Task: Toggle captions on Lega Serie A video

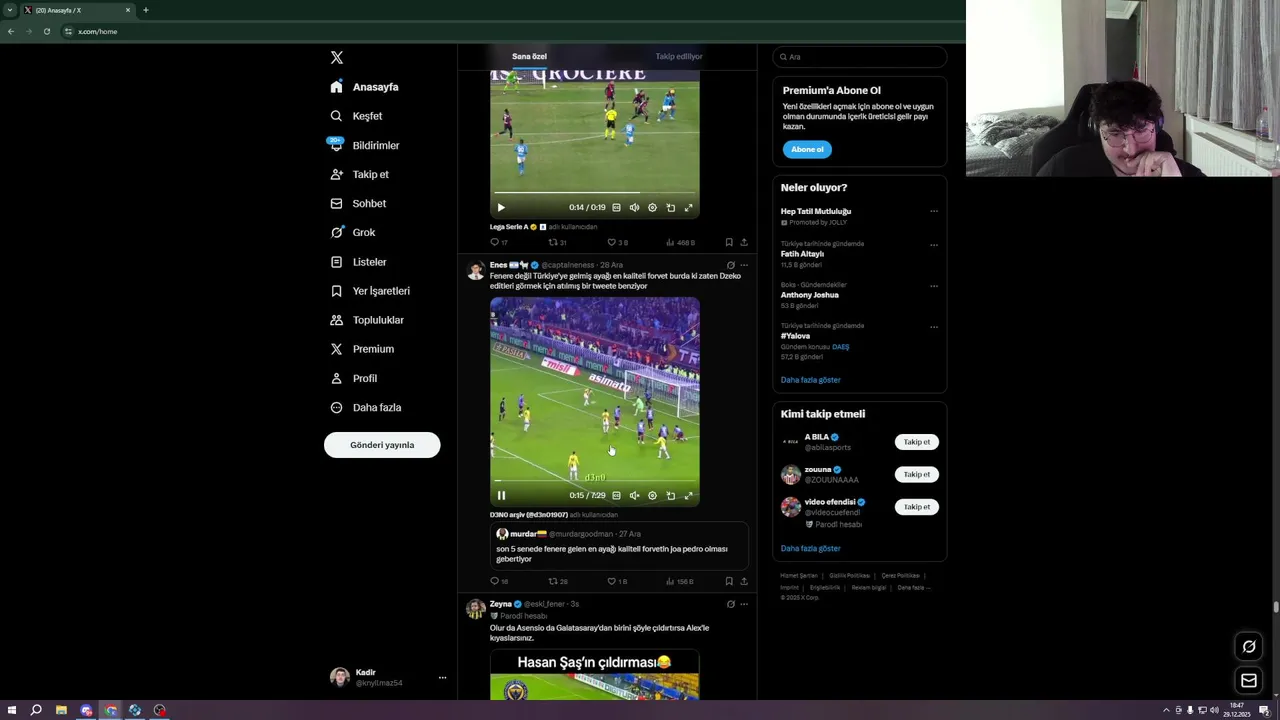Action: tap(616, 208)
